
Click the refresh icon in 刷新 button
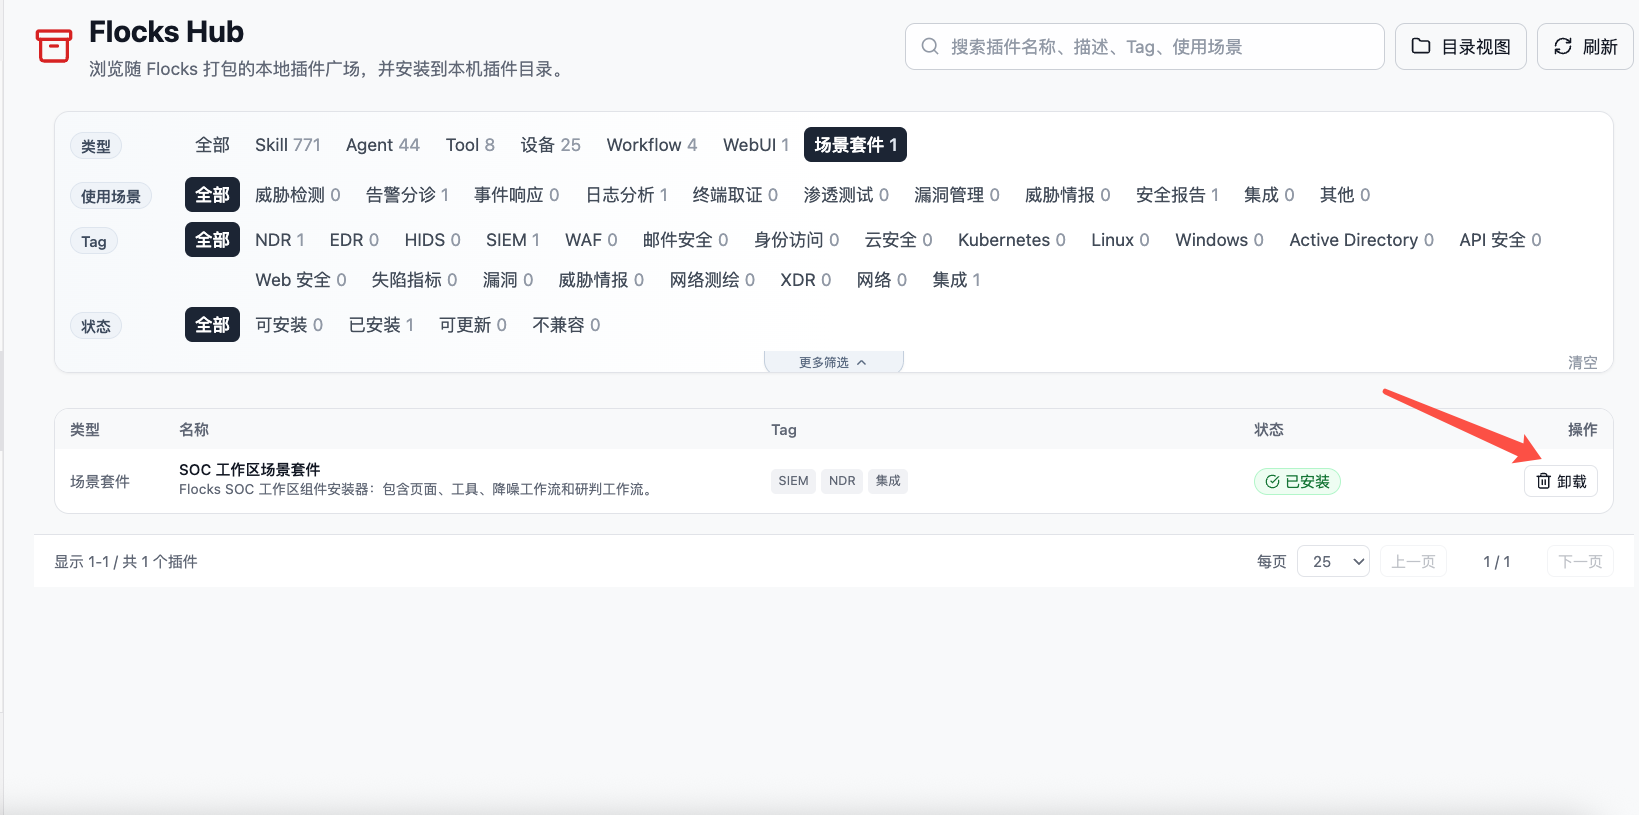(x=1563, y=46)
